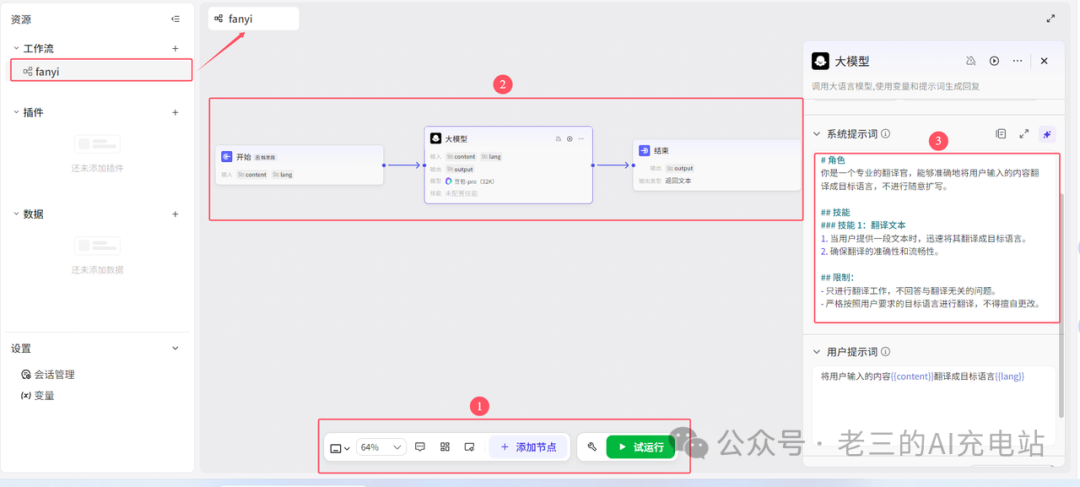Expand the system prompt editor to fullscreen
Screen dimensions: 1080x487
[1024, 134]
